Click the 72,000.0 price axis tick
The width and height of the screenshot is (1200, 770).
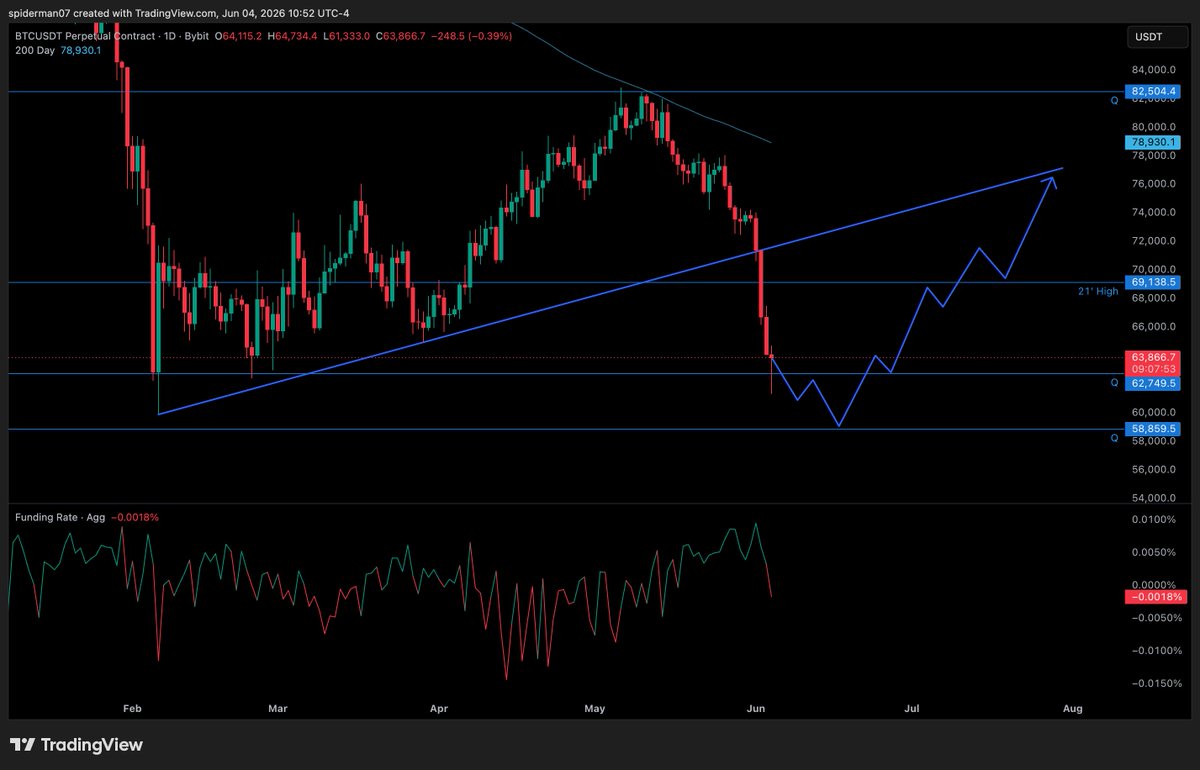[x=1153, y=241]
